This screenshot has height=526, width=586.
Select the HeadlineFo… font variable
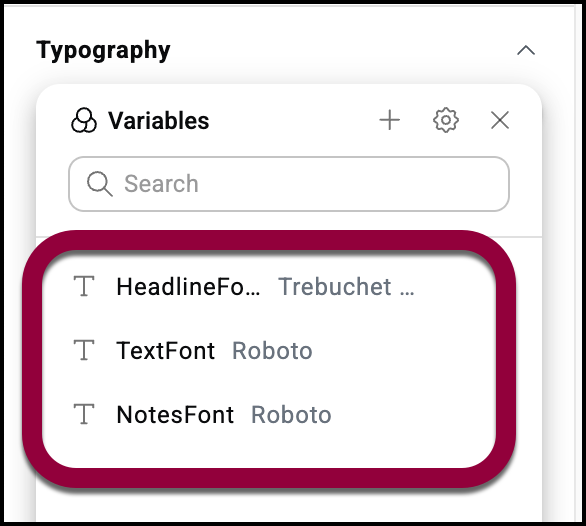tap(269, 287)
